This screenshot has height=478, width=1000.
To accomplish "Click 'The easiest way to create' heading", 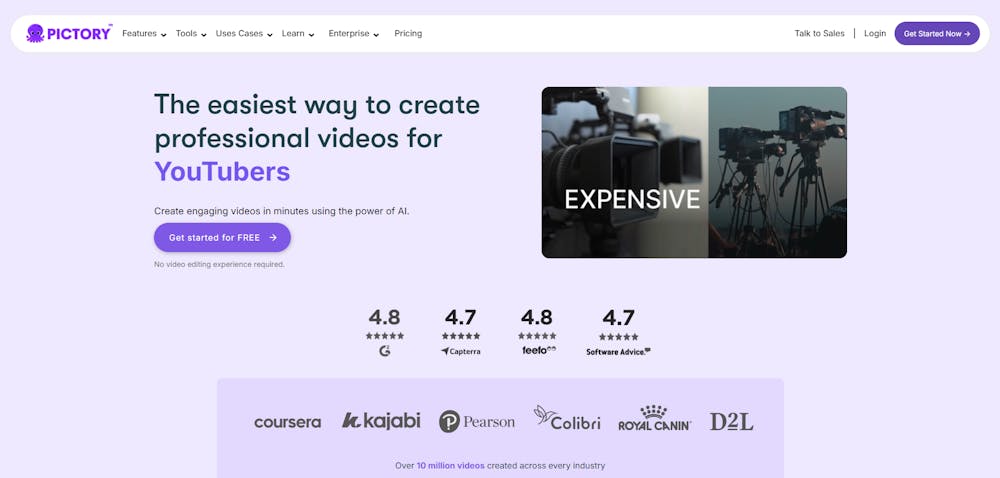I will point(317,105).
